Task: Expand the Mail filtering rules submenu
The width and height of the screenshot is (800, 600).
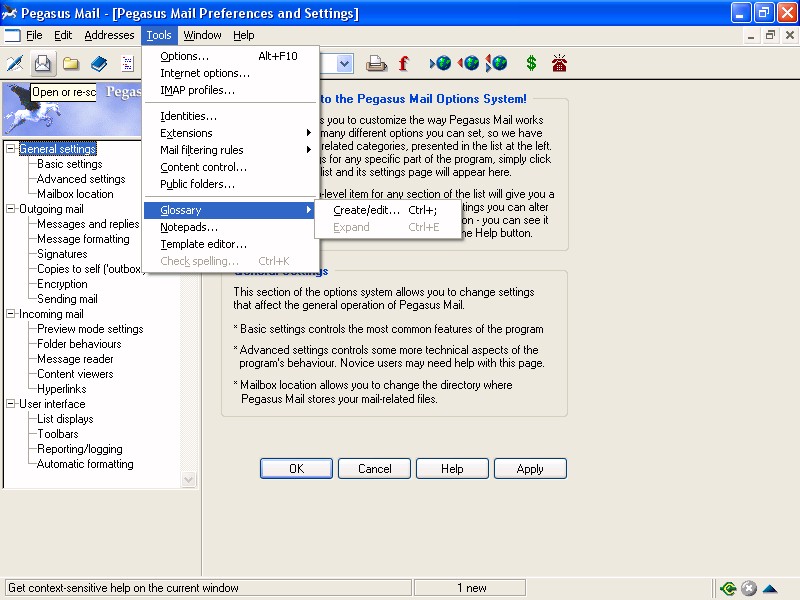Action: 230,150
